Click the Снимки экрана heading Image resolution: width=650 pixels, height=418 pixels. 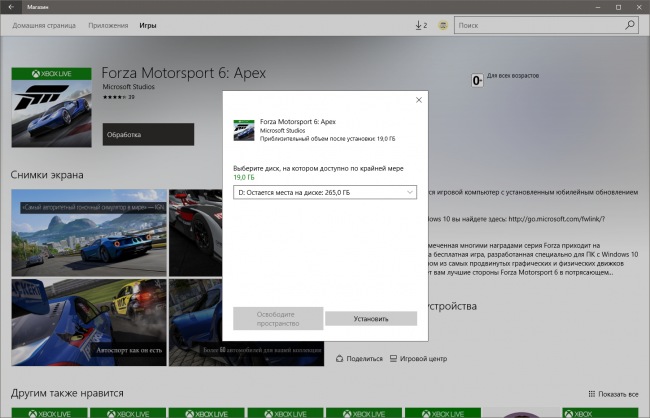pos(47,175)
